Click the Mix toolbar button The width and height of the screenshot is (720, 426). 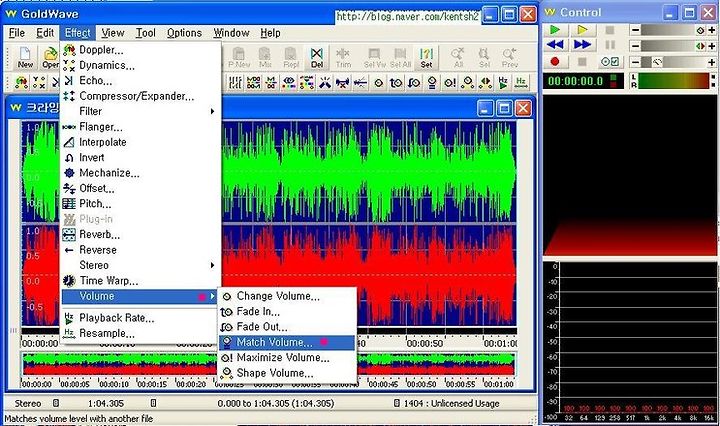265,58
